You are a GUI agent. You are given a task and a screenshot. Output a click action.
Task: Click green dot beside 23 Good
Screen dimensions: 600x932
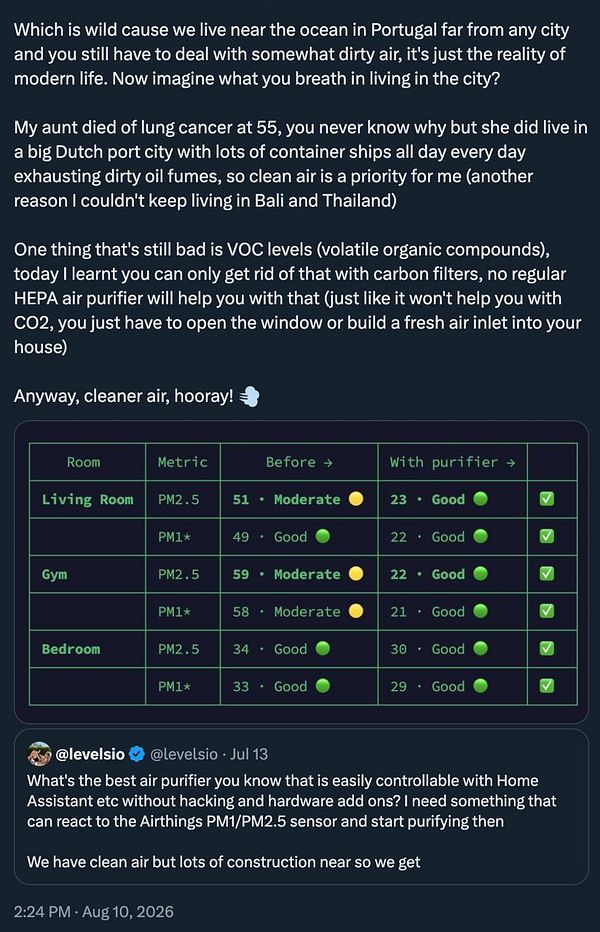point(480,499)
